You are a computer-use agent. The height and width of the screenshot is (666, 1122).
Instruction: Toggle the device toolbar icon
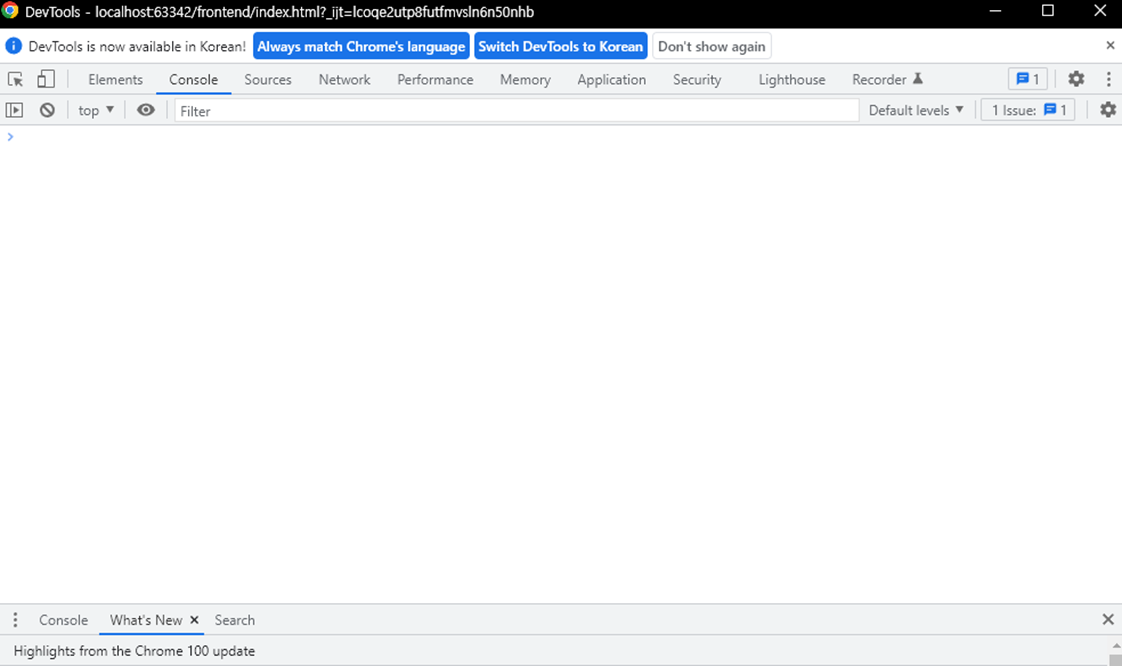click(46, 79)
